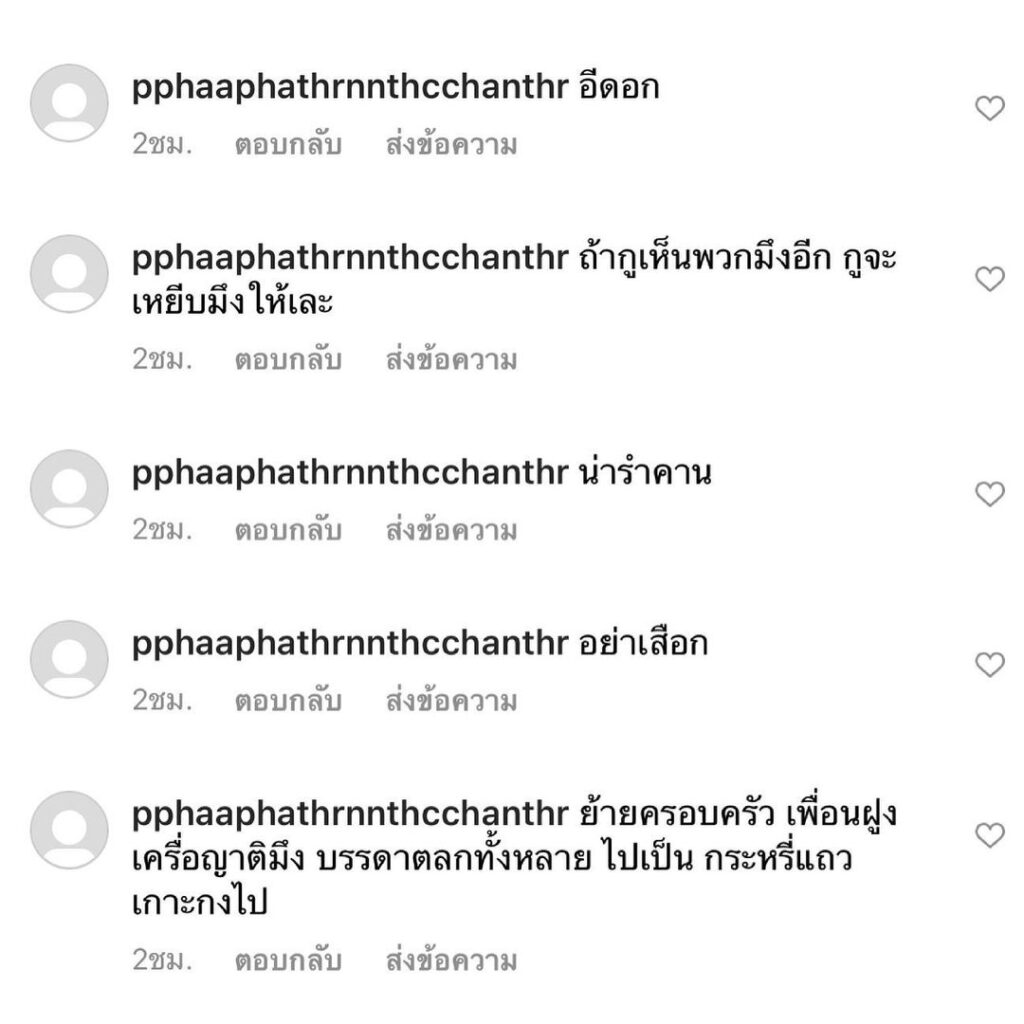1024x1024 pixels.
Task: Tap heart on comment starting "ถ้ากูเห็นพวกมึงอีก"
Action: 989,280
